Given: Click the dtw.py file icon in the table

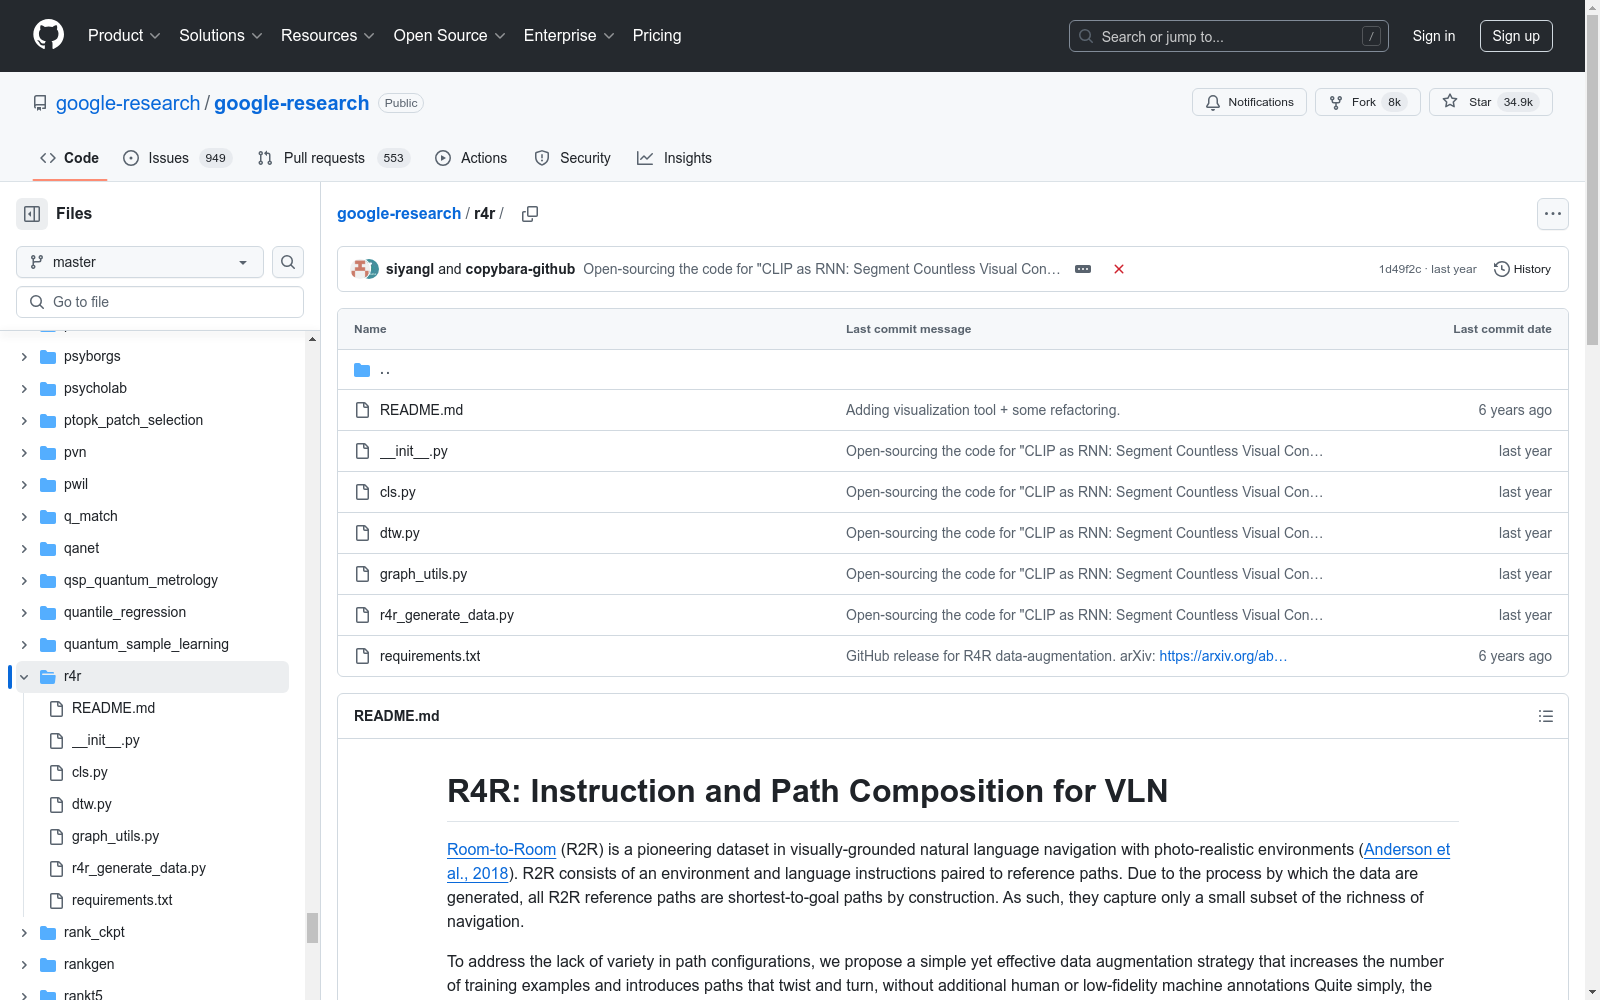Looking at the screenshot, I should [x=362, y=533].
